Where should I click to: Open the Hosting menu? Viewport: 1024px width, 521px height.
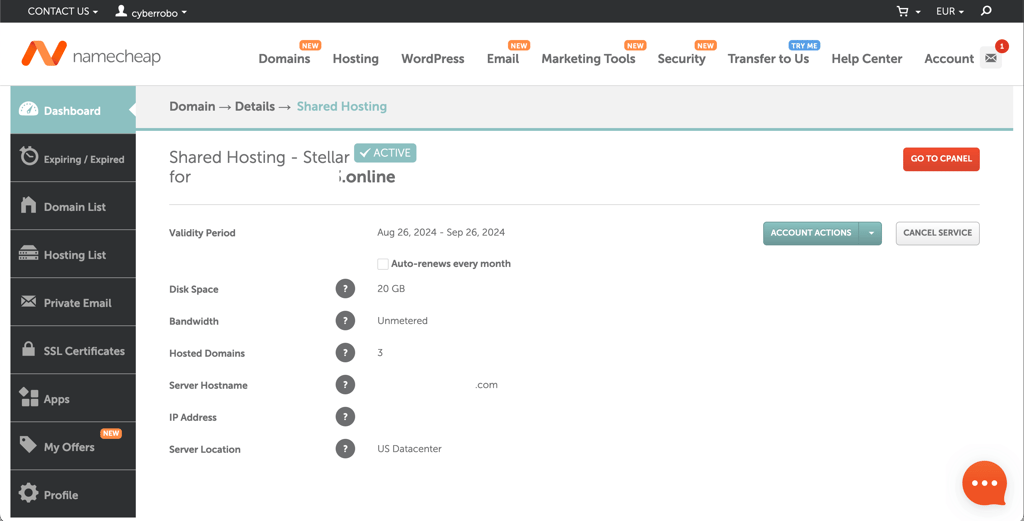point(355,59)
